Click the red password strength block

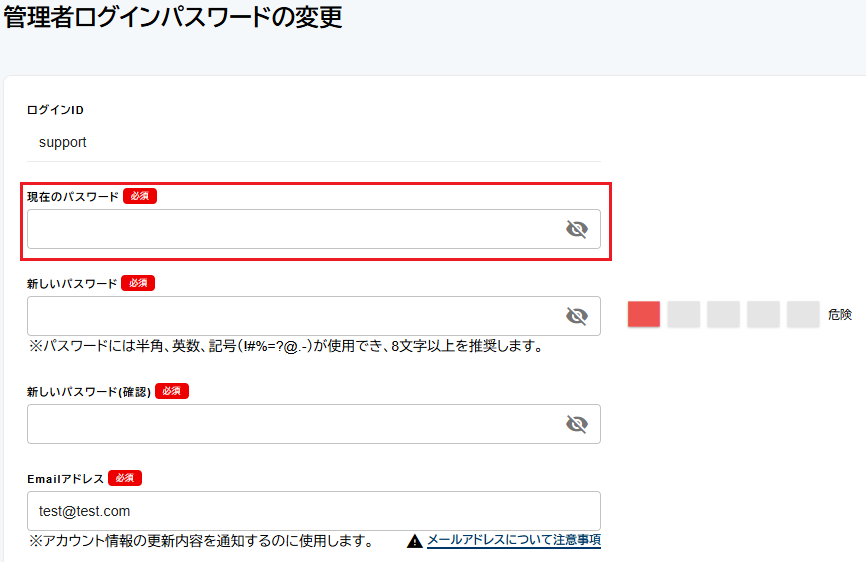click(x=644, y=314)
